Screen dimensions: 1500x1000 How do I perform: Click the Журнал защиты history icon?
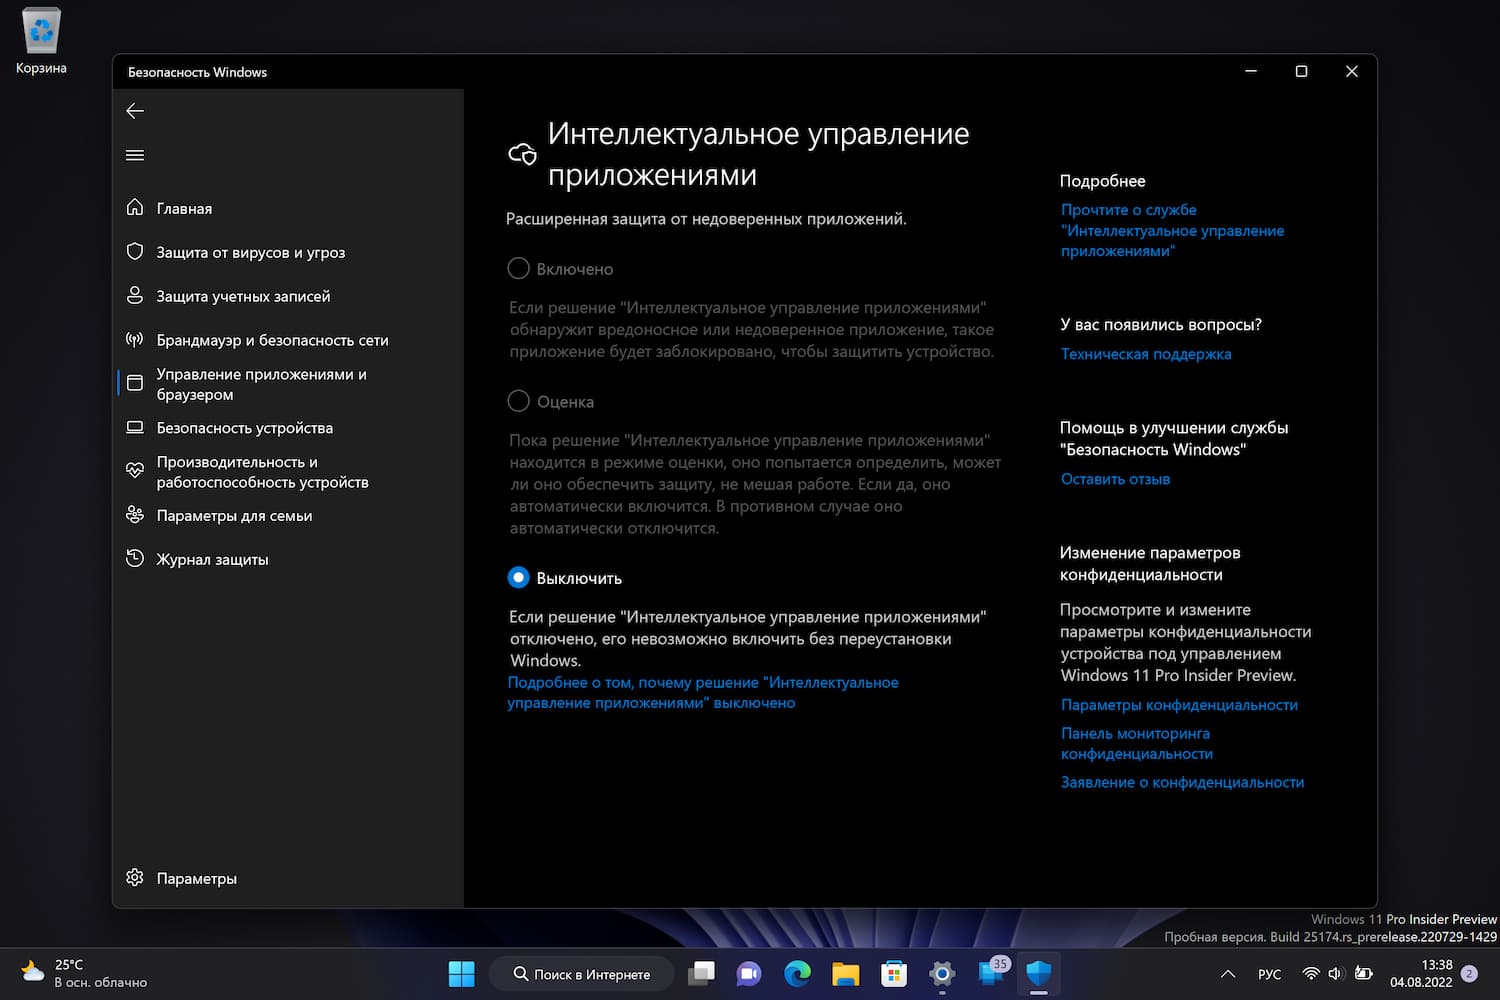pos(135,558)
